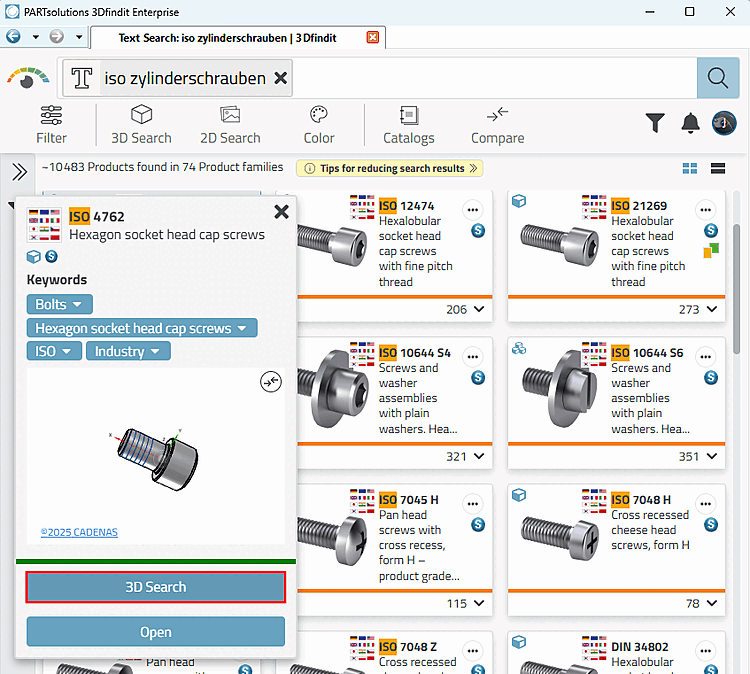Expand the ISO keyword dropdown

point(54,351)
